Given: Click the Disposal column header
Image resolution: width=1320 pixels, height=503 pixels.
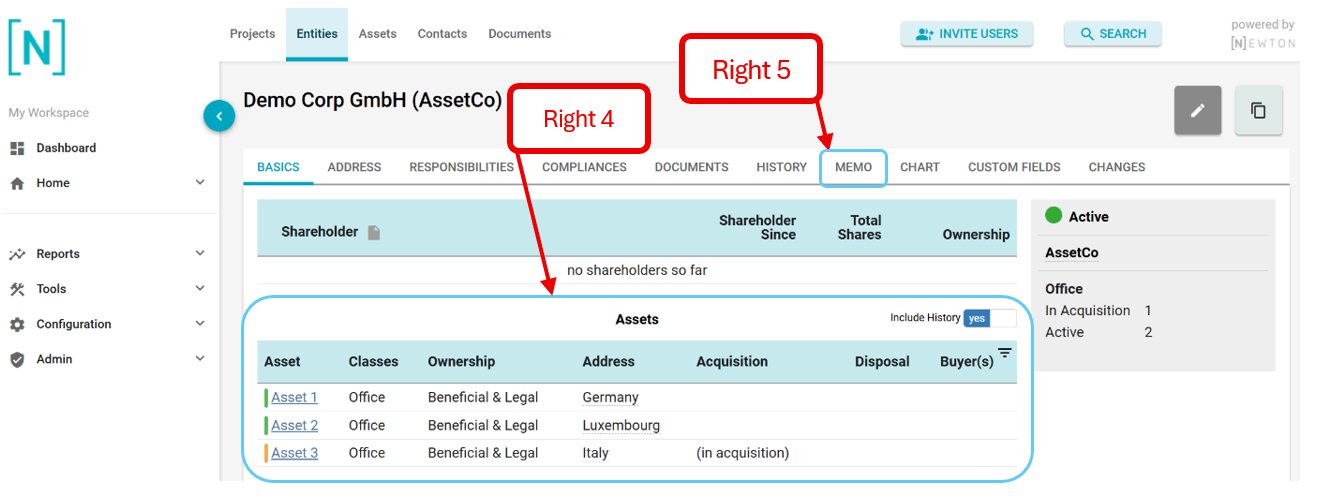Looking at the screenshot, I should (882, 361).
